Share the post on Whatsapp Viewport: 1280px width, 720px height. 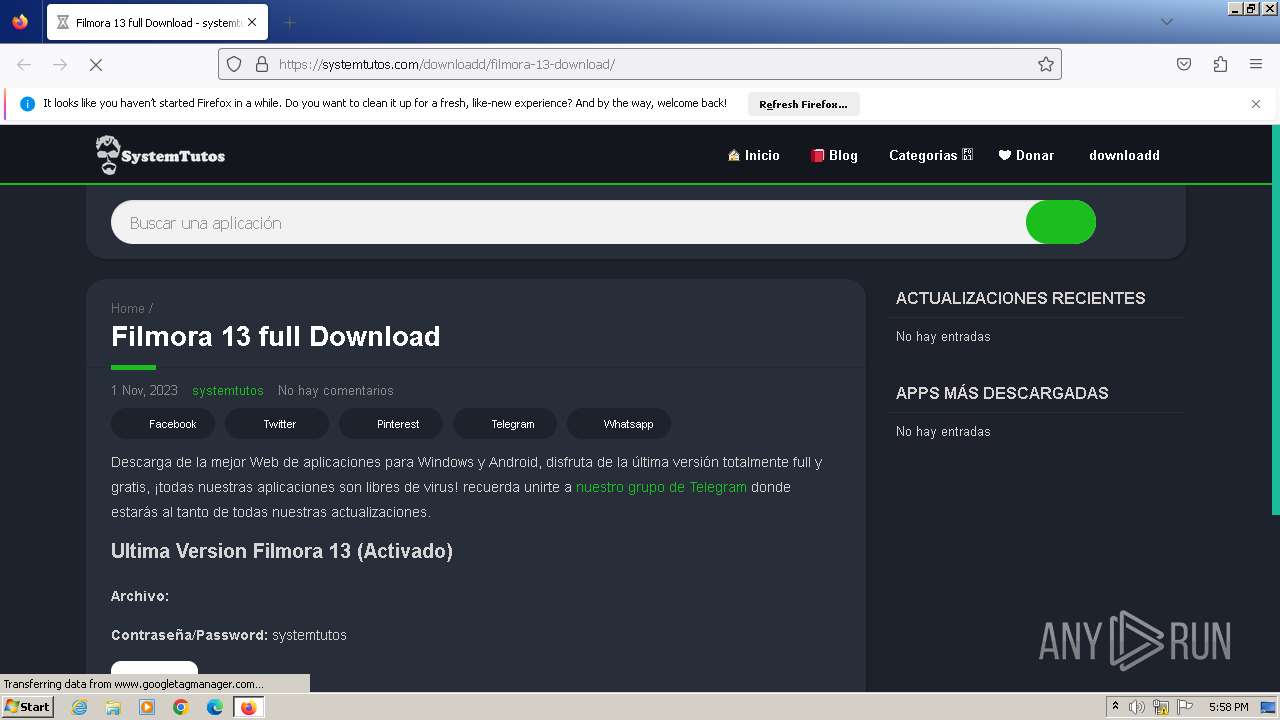tap(619, 424)
